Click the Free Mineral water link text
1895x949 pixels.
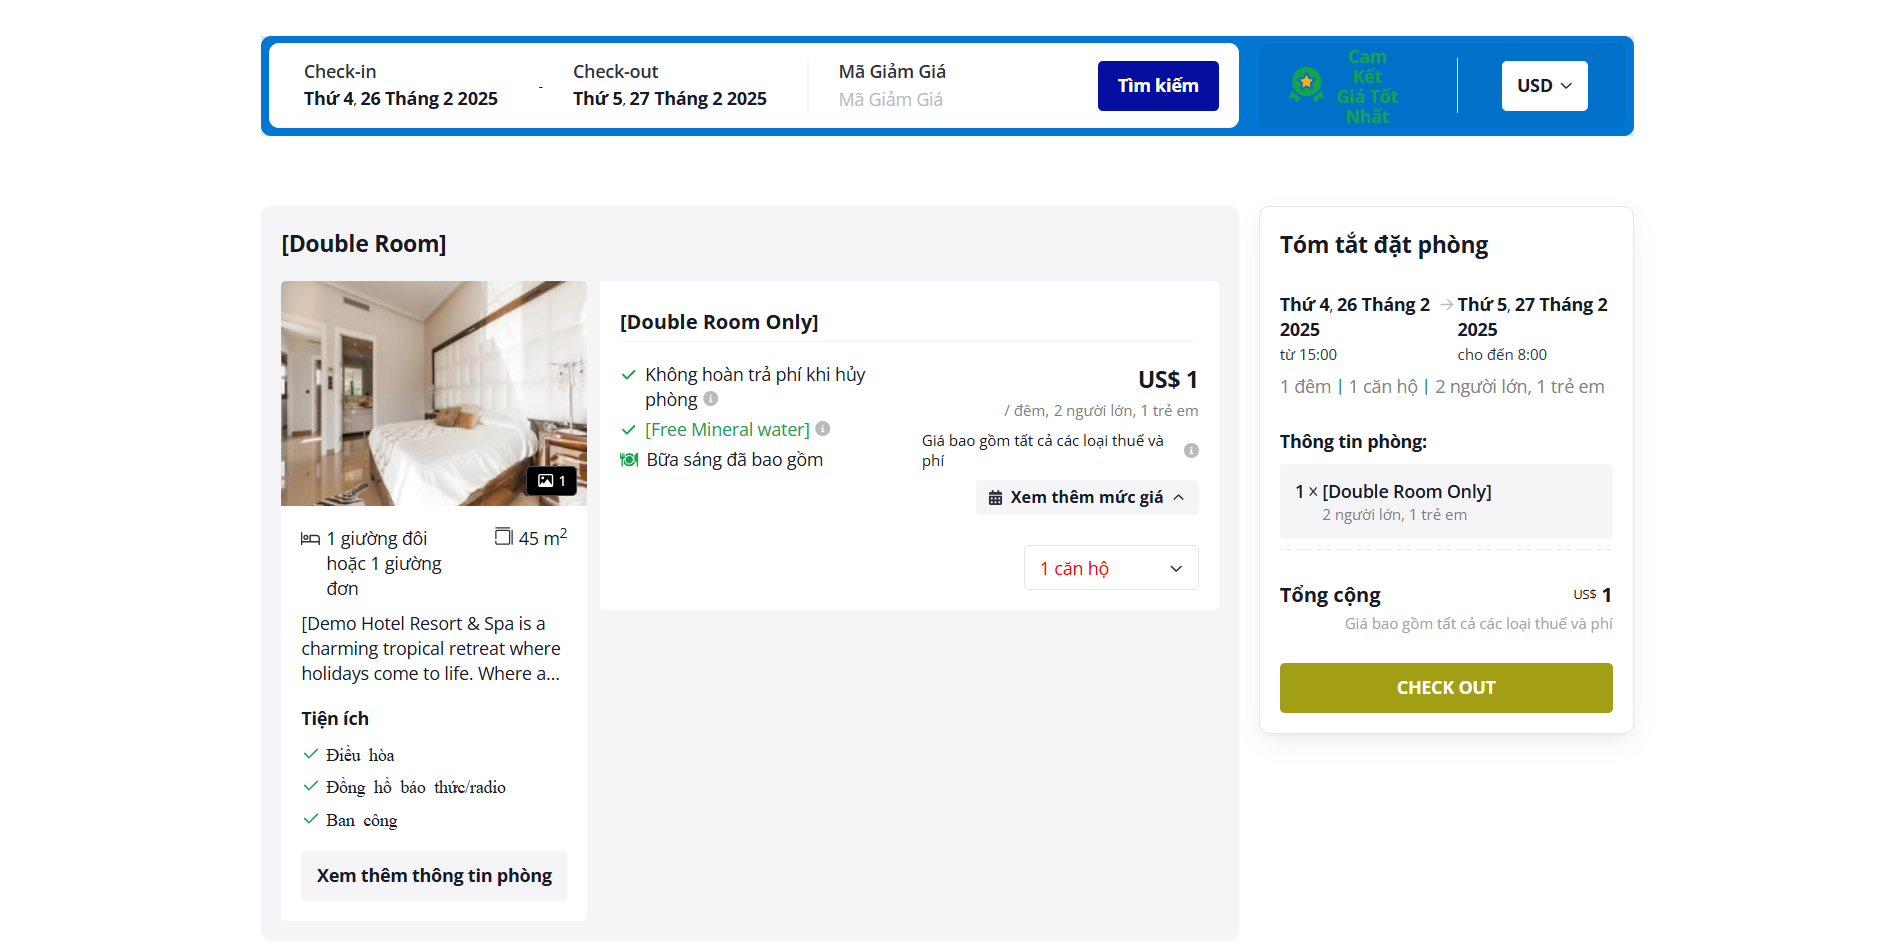point(727,430)
